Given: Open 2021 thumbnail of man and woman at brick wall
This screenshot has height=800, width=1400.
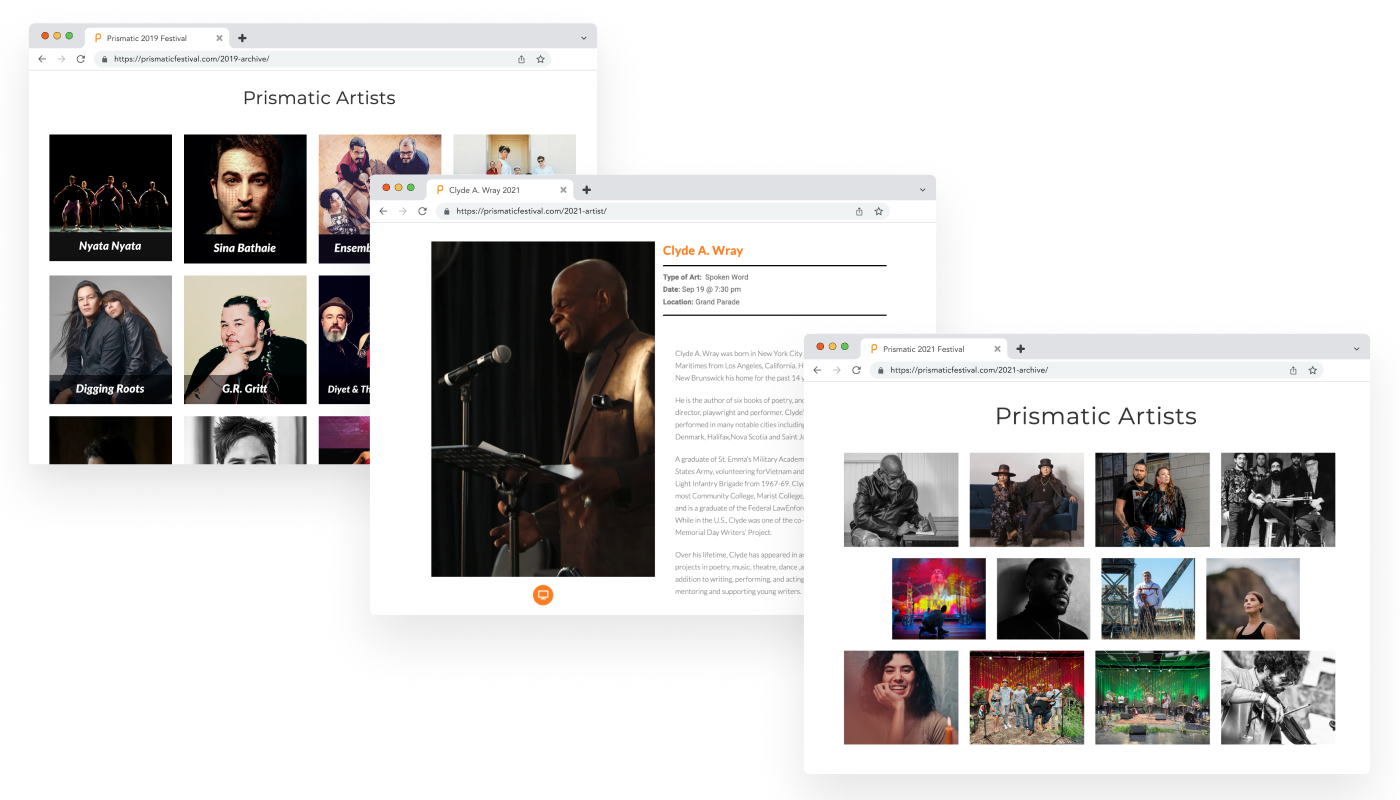Looking at the screenshot, I should (x=1152, y=500).
